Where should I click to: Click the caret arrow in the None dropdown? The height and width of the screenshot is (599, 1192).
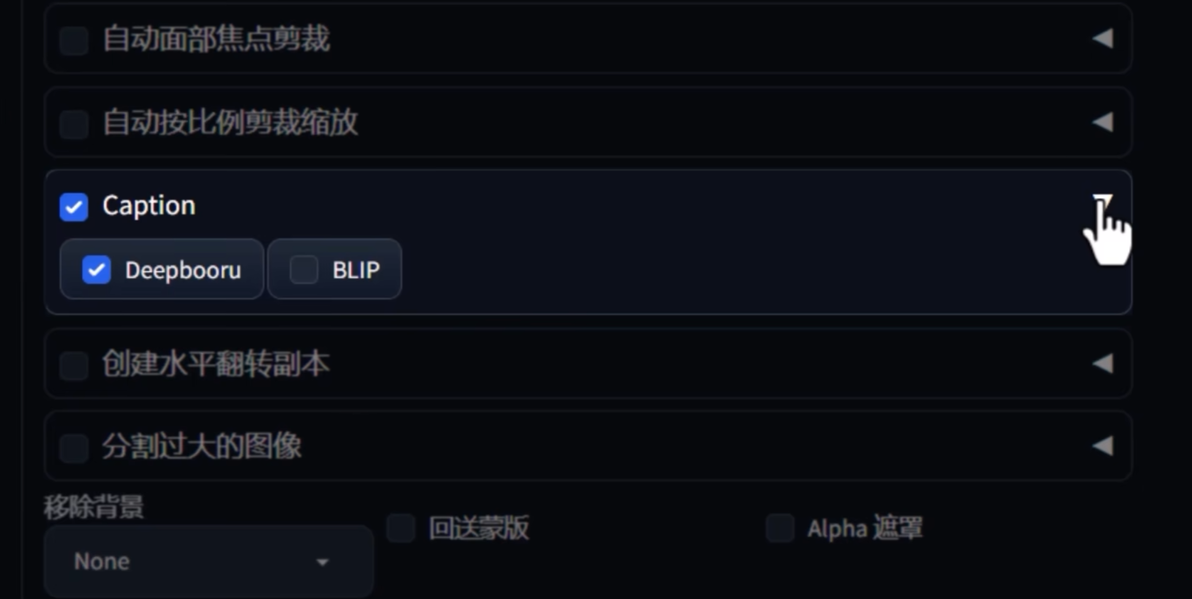click(x=322, y=563)
